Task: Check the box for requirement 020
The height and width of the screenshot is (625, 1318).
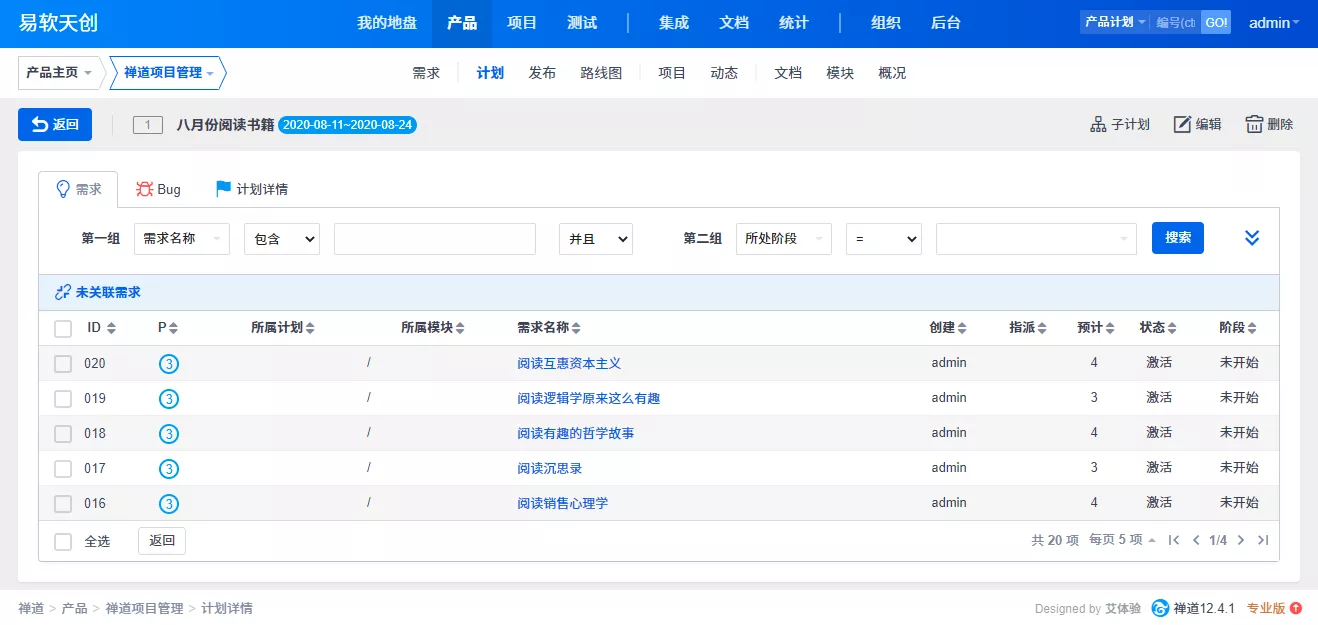Action: click(63, 364)
